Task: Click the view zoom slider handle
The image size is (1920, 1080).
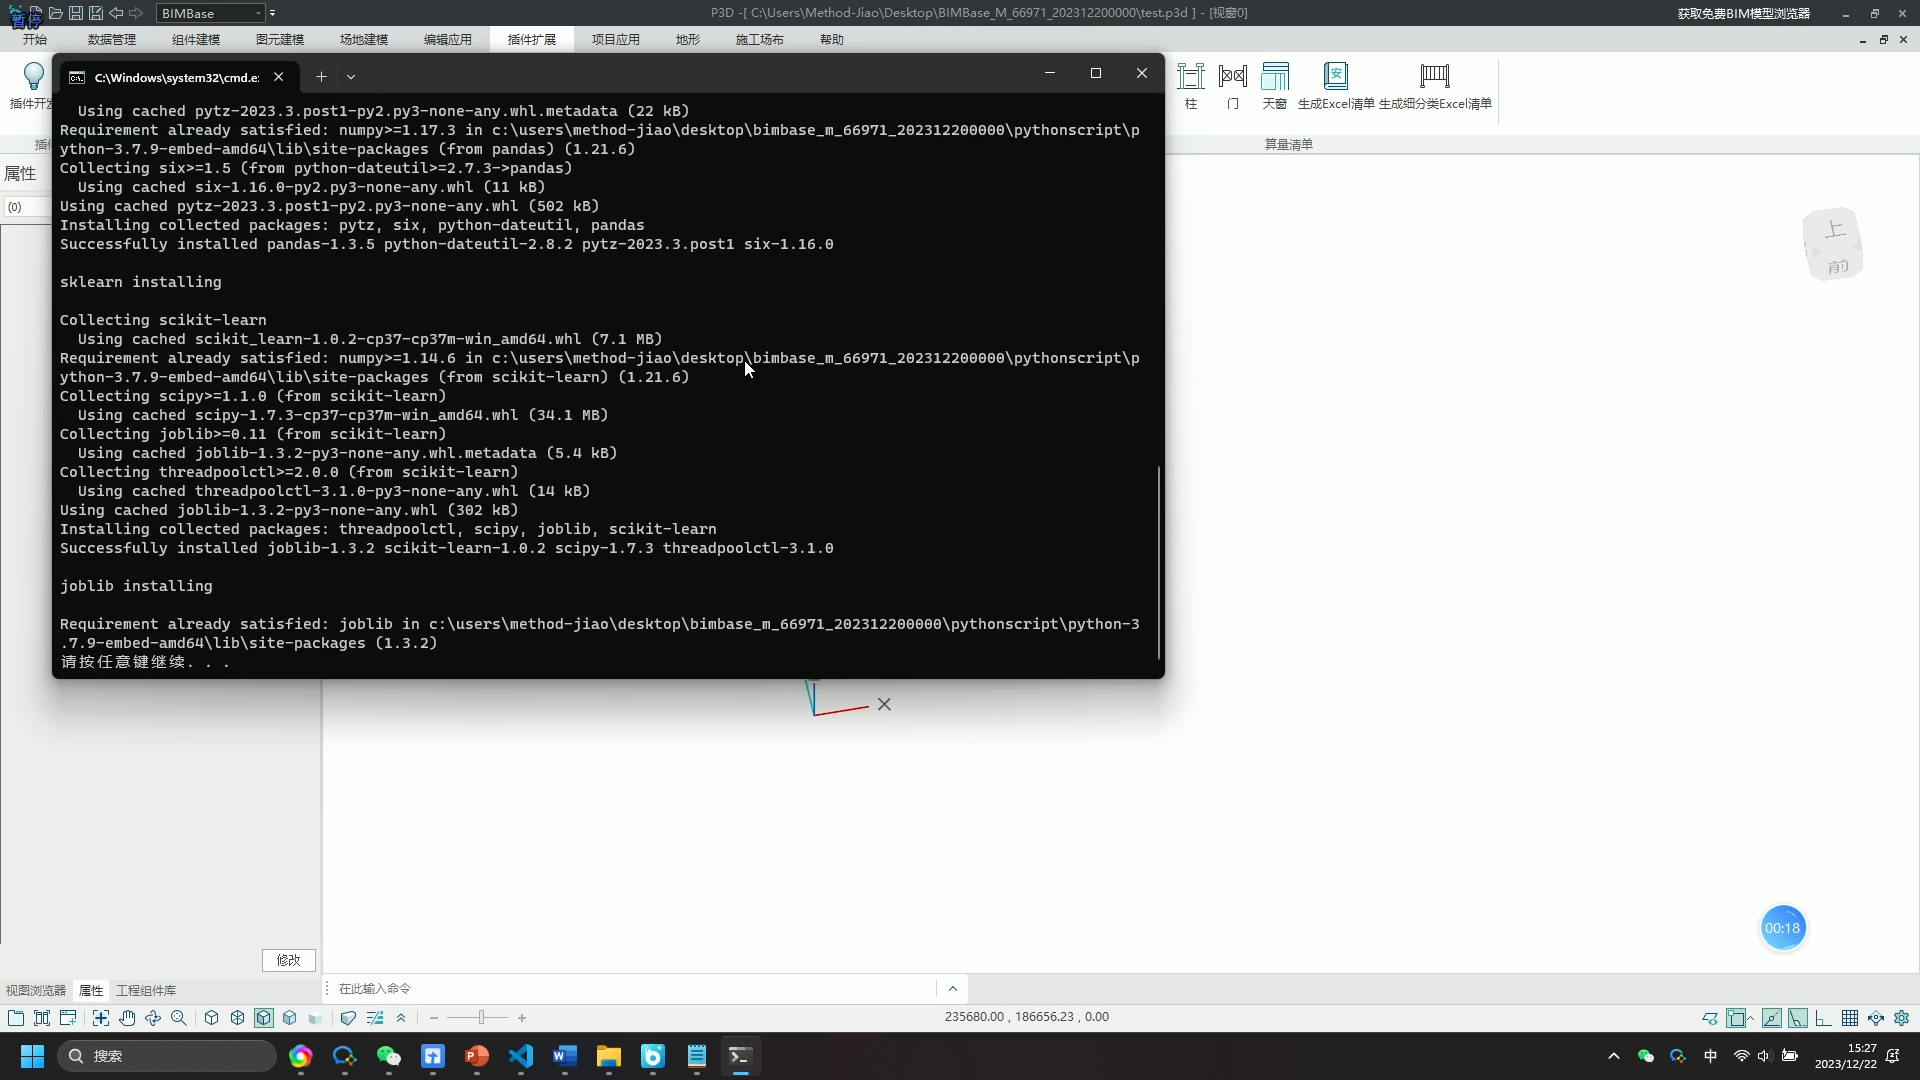Action: coord(481,1018)
